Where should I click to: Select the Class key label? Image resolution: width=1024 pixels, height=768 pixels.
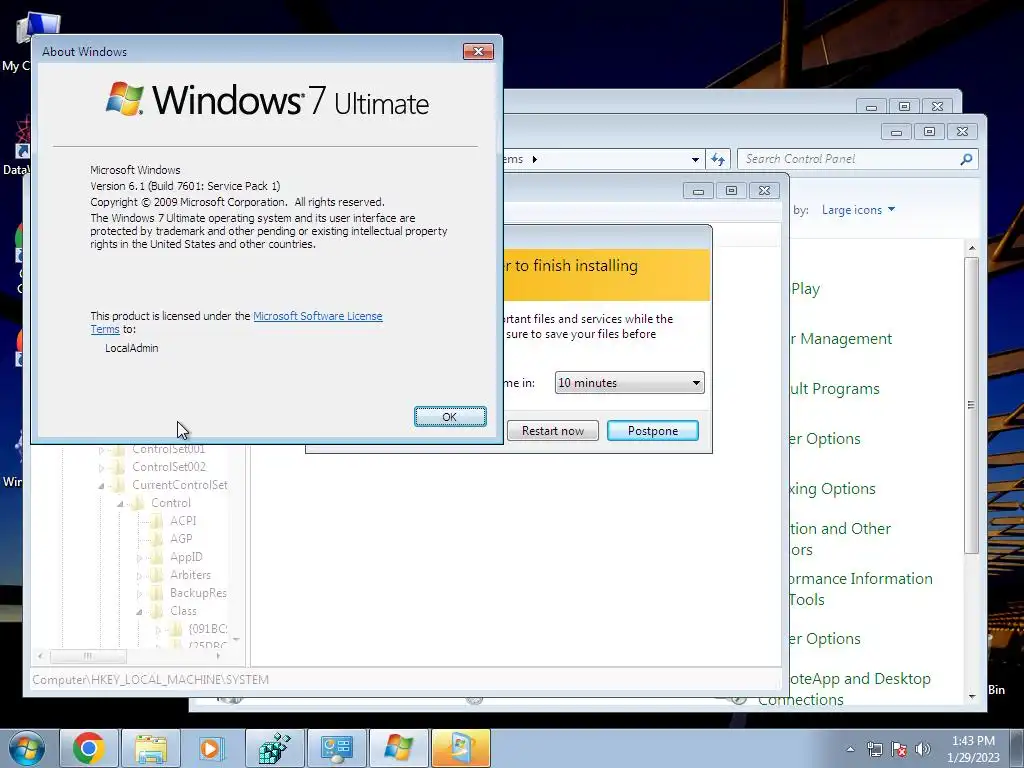coord(183,611)
